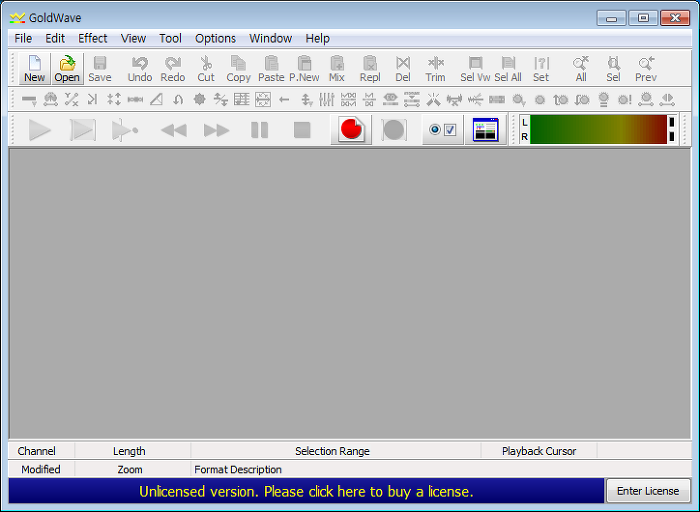
Task: Open the Effect menu
Action: (92, 38)
